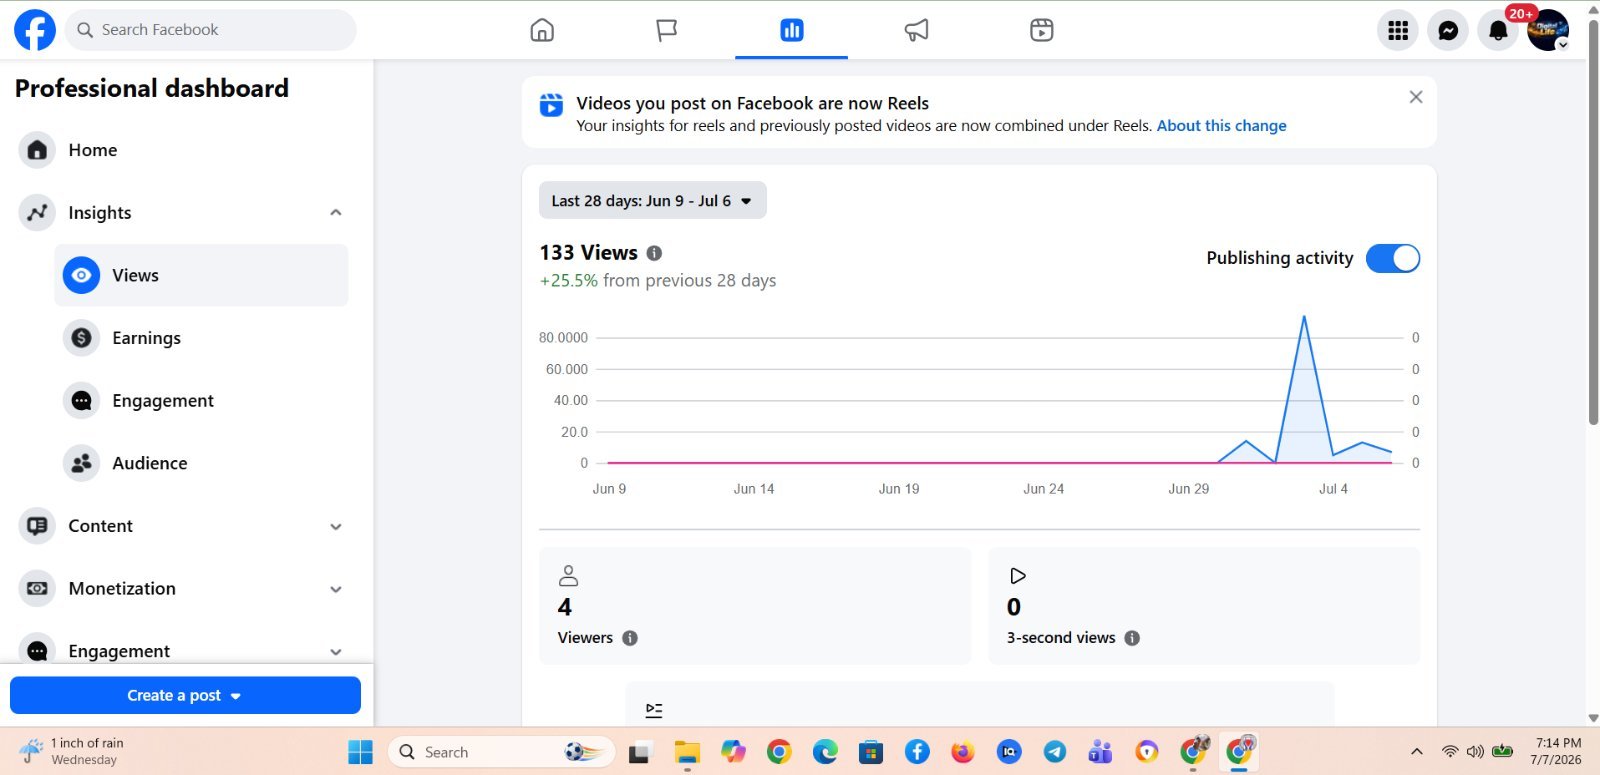This screenshot has height=775, width=1600.
Task: Select the Professional dashboard chart tab
Action: 792,30
